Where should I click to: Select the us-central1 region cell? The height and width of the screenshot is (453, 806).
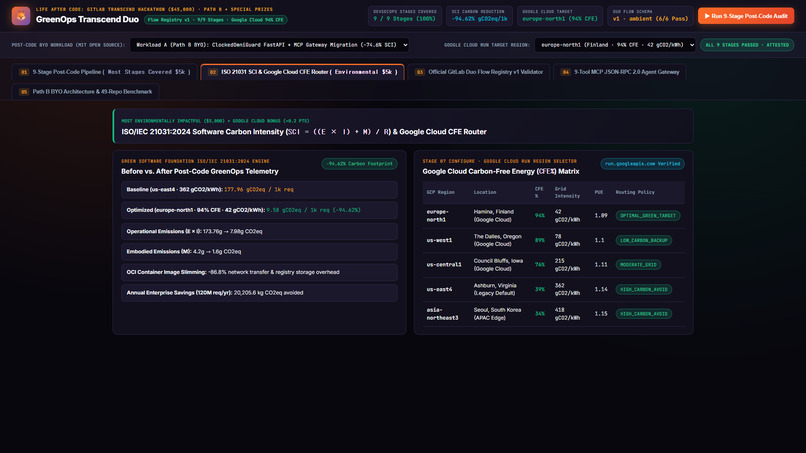click(444, 264)
